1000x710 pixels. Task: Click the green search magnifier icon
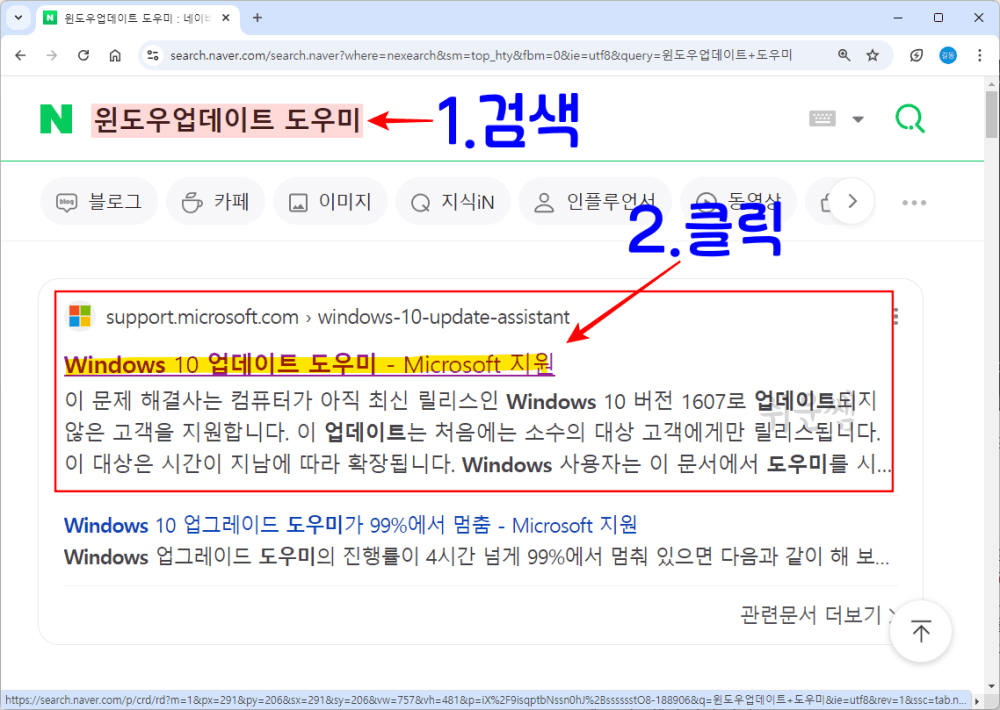pos(909,117)
